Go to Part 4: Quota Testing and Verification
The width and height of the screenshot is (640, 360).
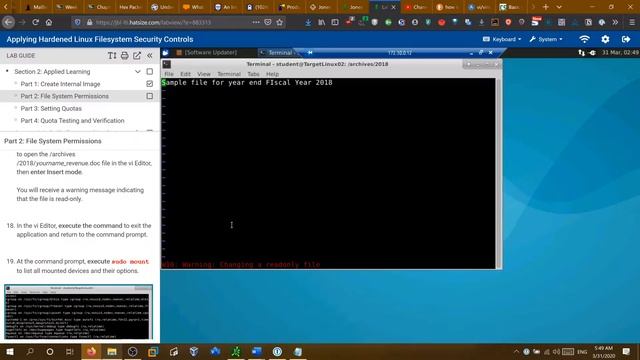click(72, 120)
